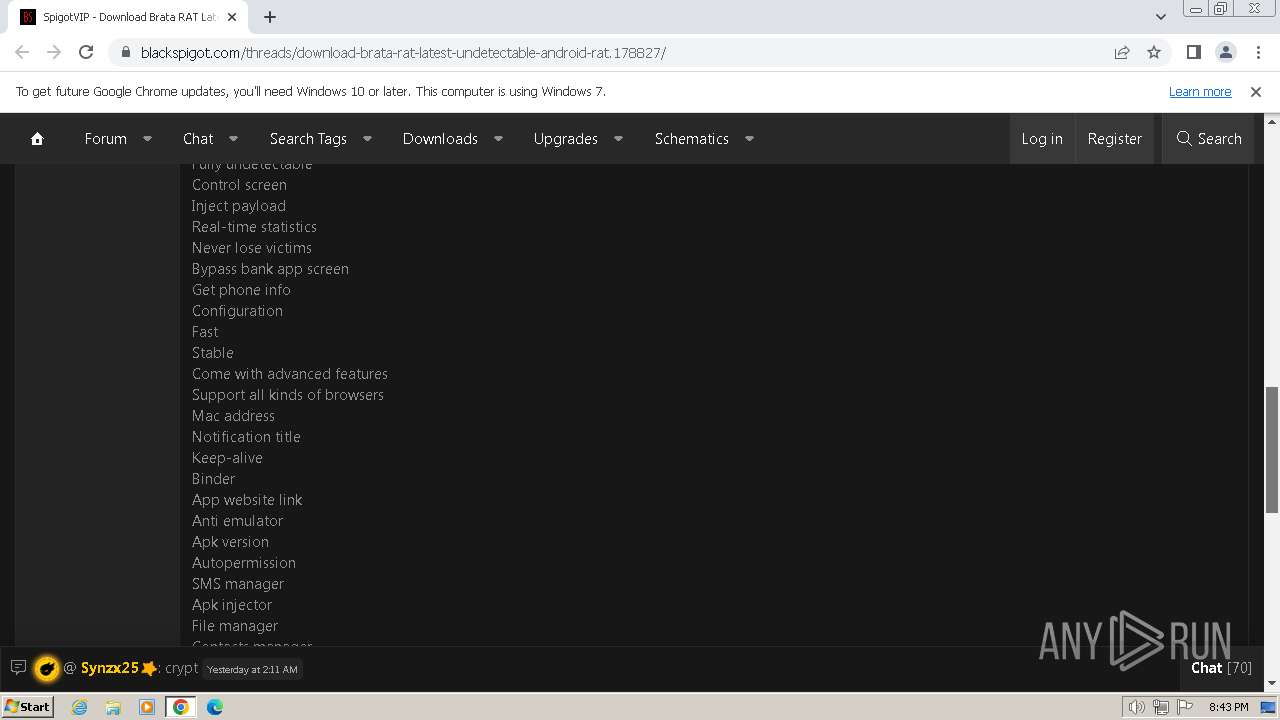Share this page icon in address bar

[x=1122, y=52]
